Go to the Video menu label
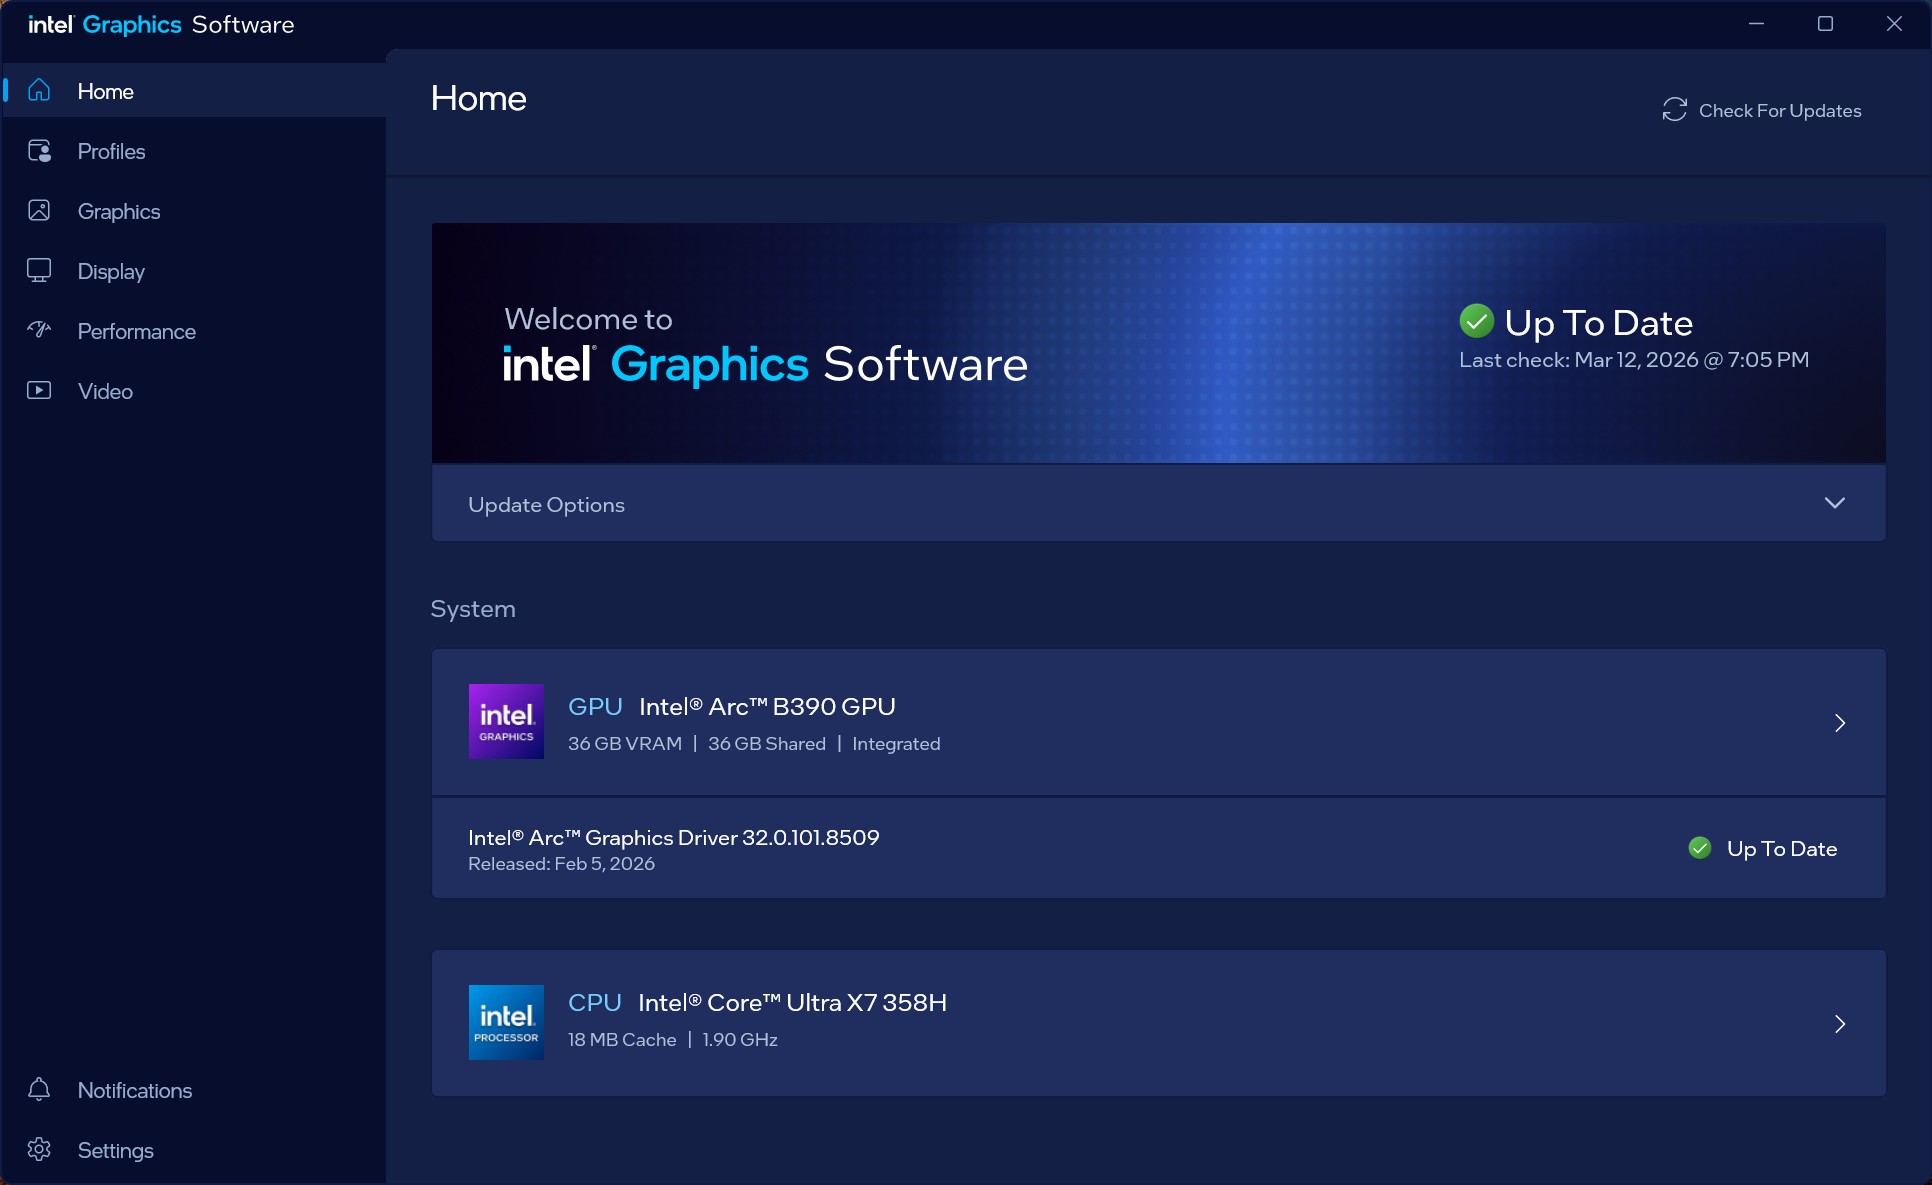This screenshot has height=1185, width=1932. tap(105, 391)
